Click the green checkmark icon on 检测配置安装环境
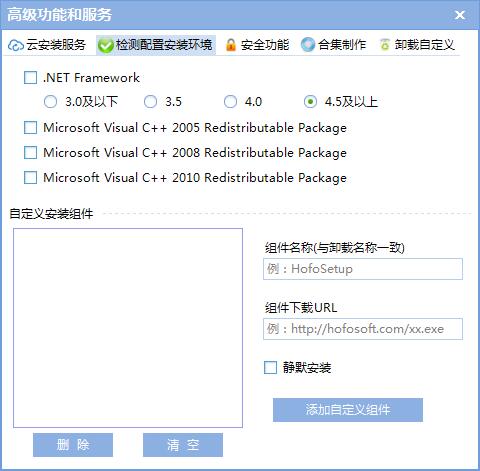The width and height of the screenshot is (480, 471). [106, 45]
